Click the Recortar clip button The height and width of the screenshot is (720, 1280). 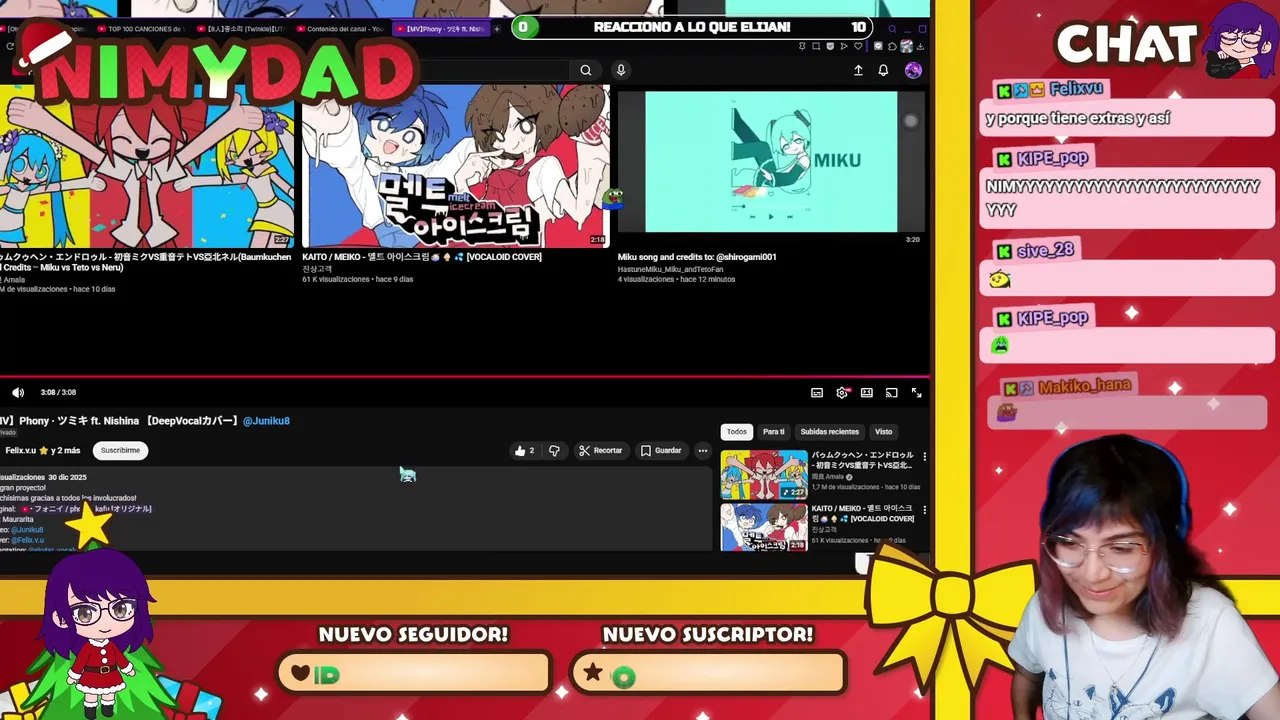(x=601, y=451)
